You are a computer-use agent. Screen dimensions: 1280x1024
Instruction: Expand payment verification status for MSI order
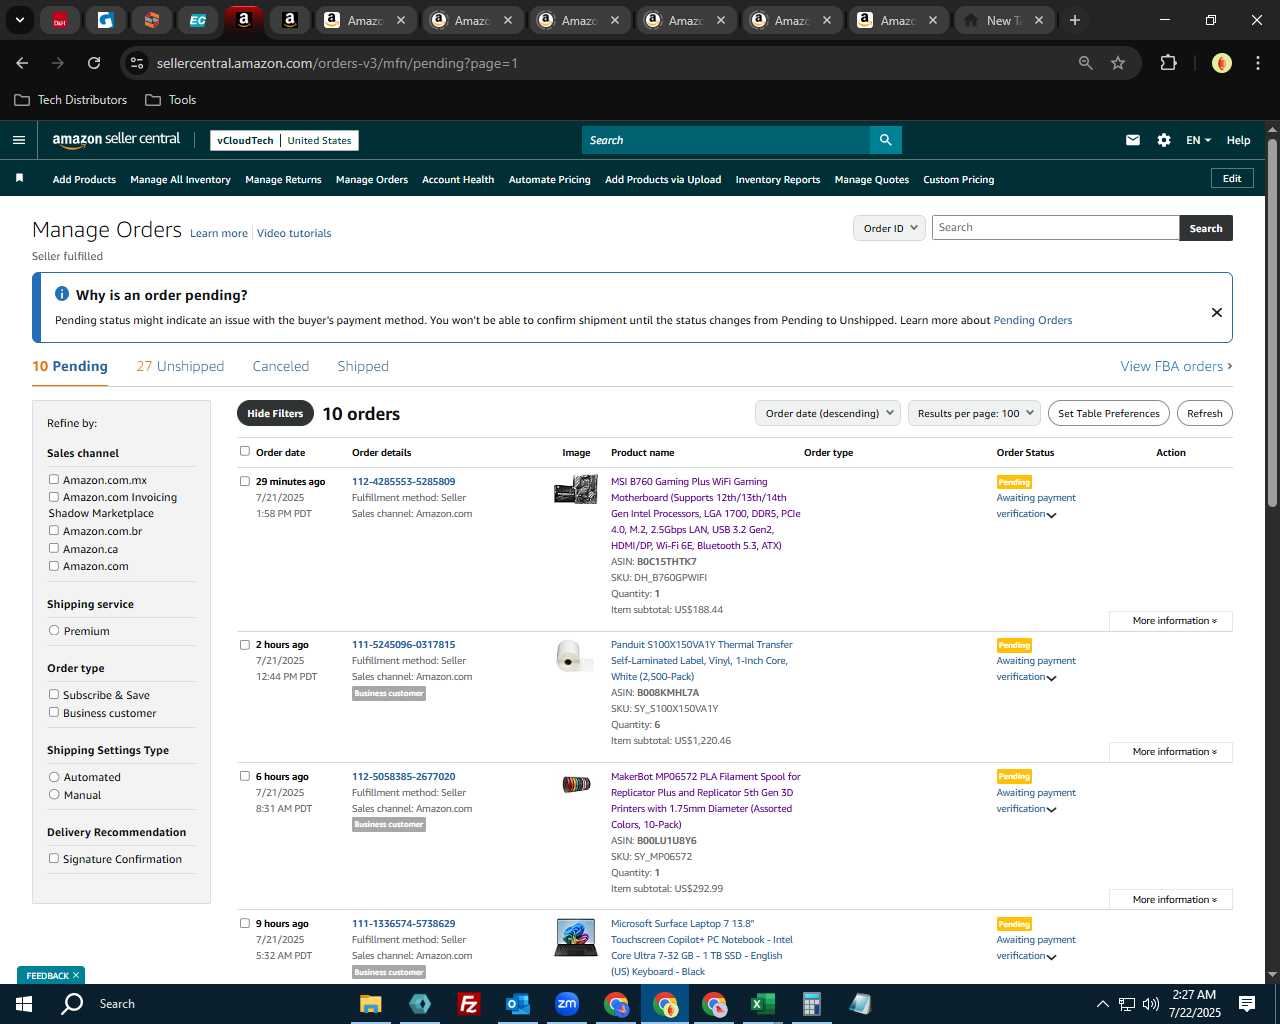point(1051,515)
